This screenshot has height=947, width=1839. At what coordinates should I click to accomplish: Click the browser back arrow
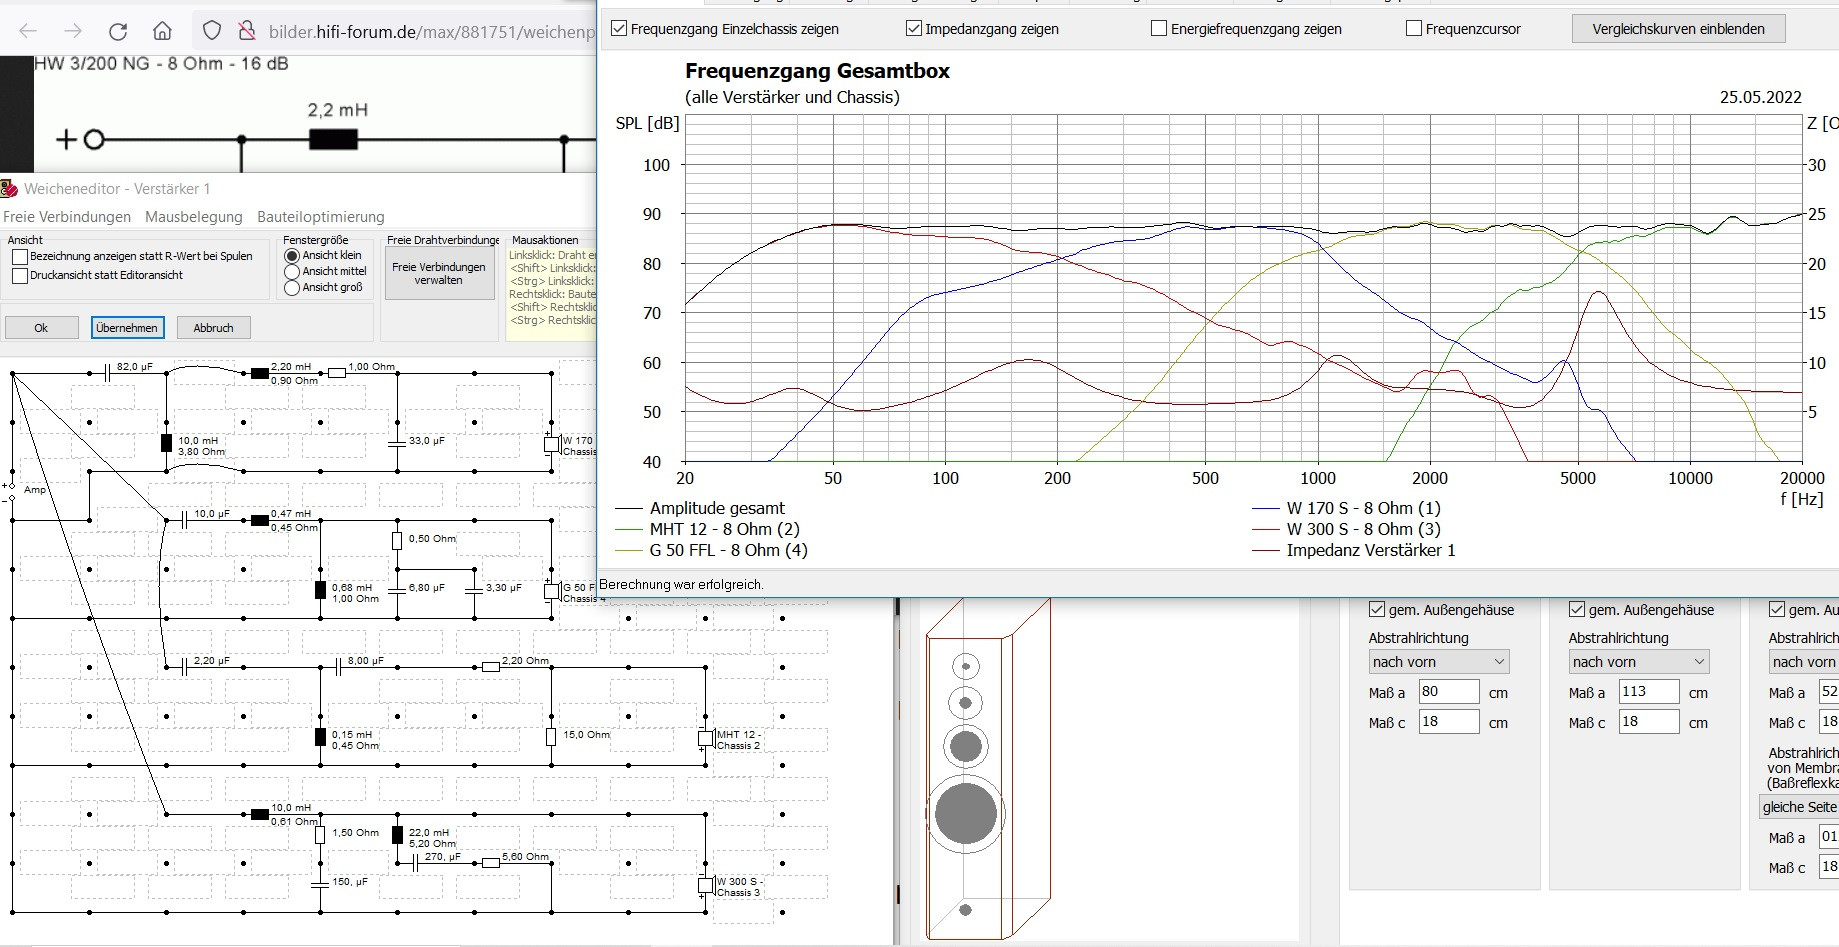(28, 31)
